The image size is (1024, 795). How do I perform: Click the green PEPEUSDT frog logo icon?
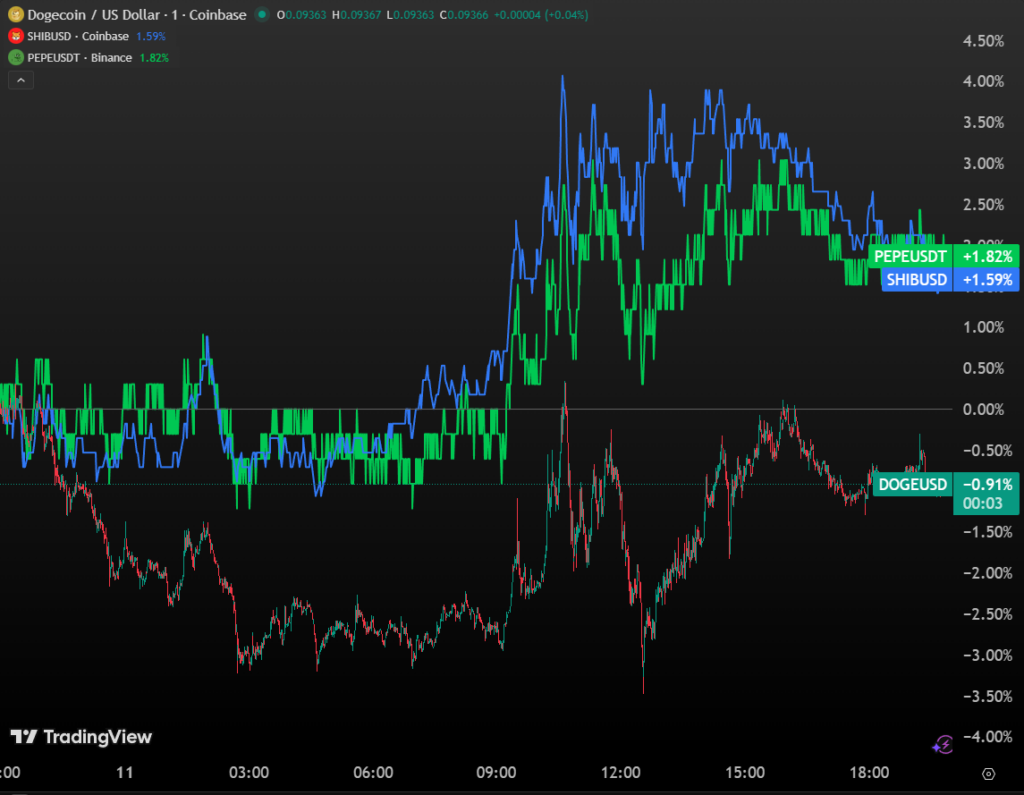tap(16, 57)
